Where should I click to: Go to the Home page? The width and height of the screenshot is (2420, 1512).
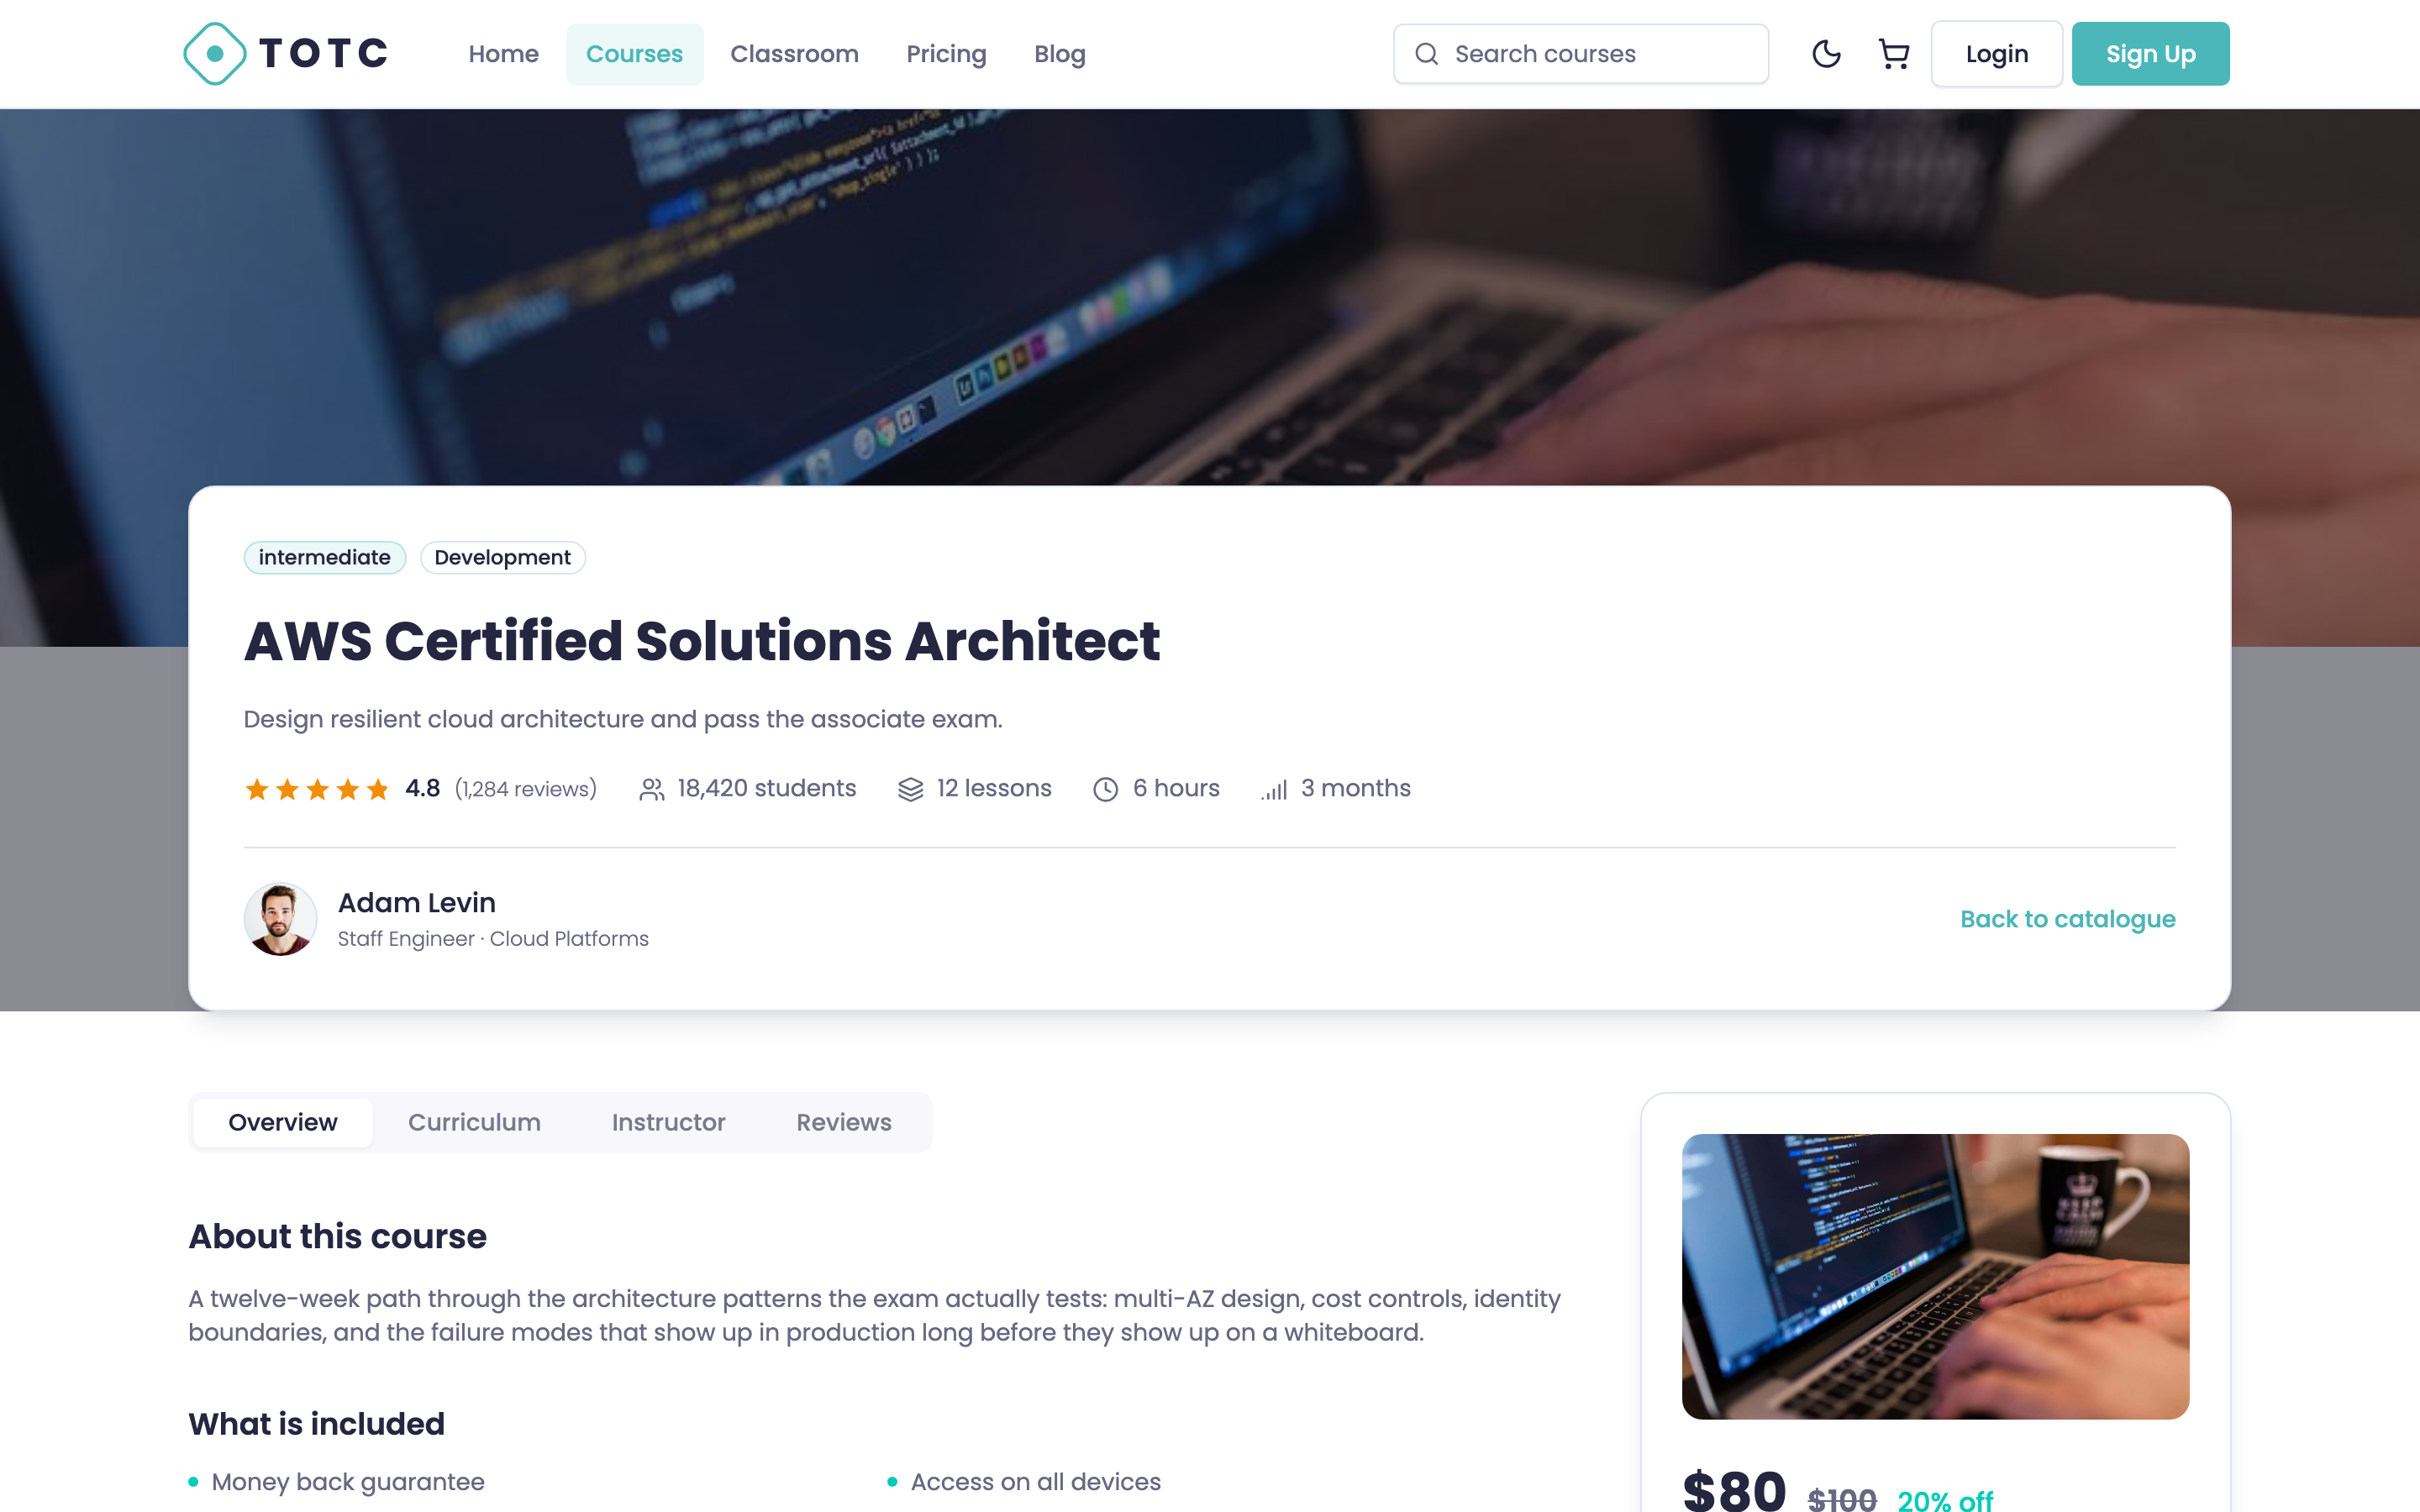tap(504, 54)
